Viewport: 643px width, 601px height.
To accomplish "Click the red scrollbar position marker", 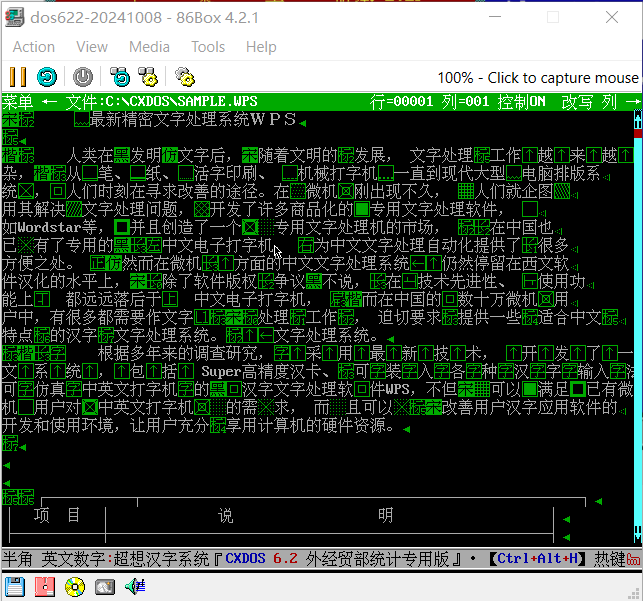I will click(638, 133).
